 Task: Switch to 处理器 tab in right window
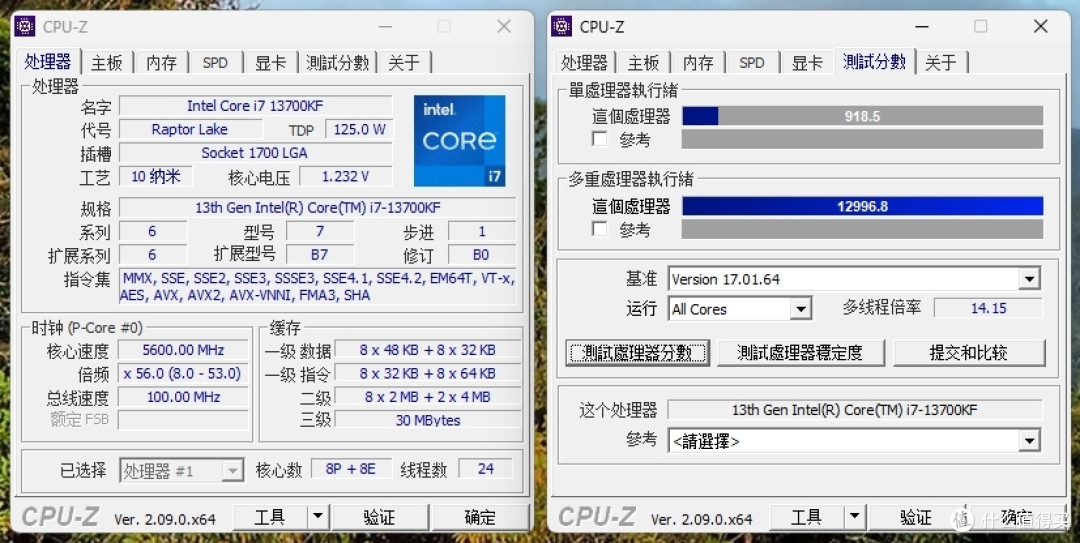coord(584,63)
